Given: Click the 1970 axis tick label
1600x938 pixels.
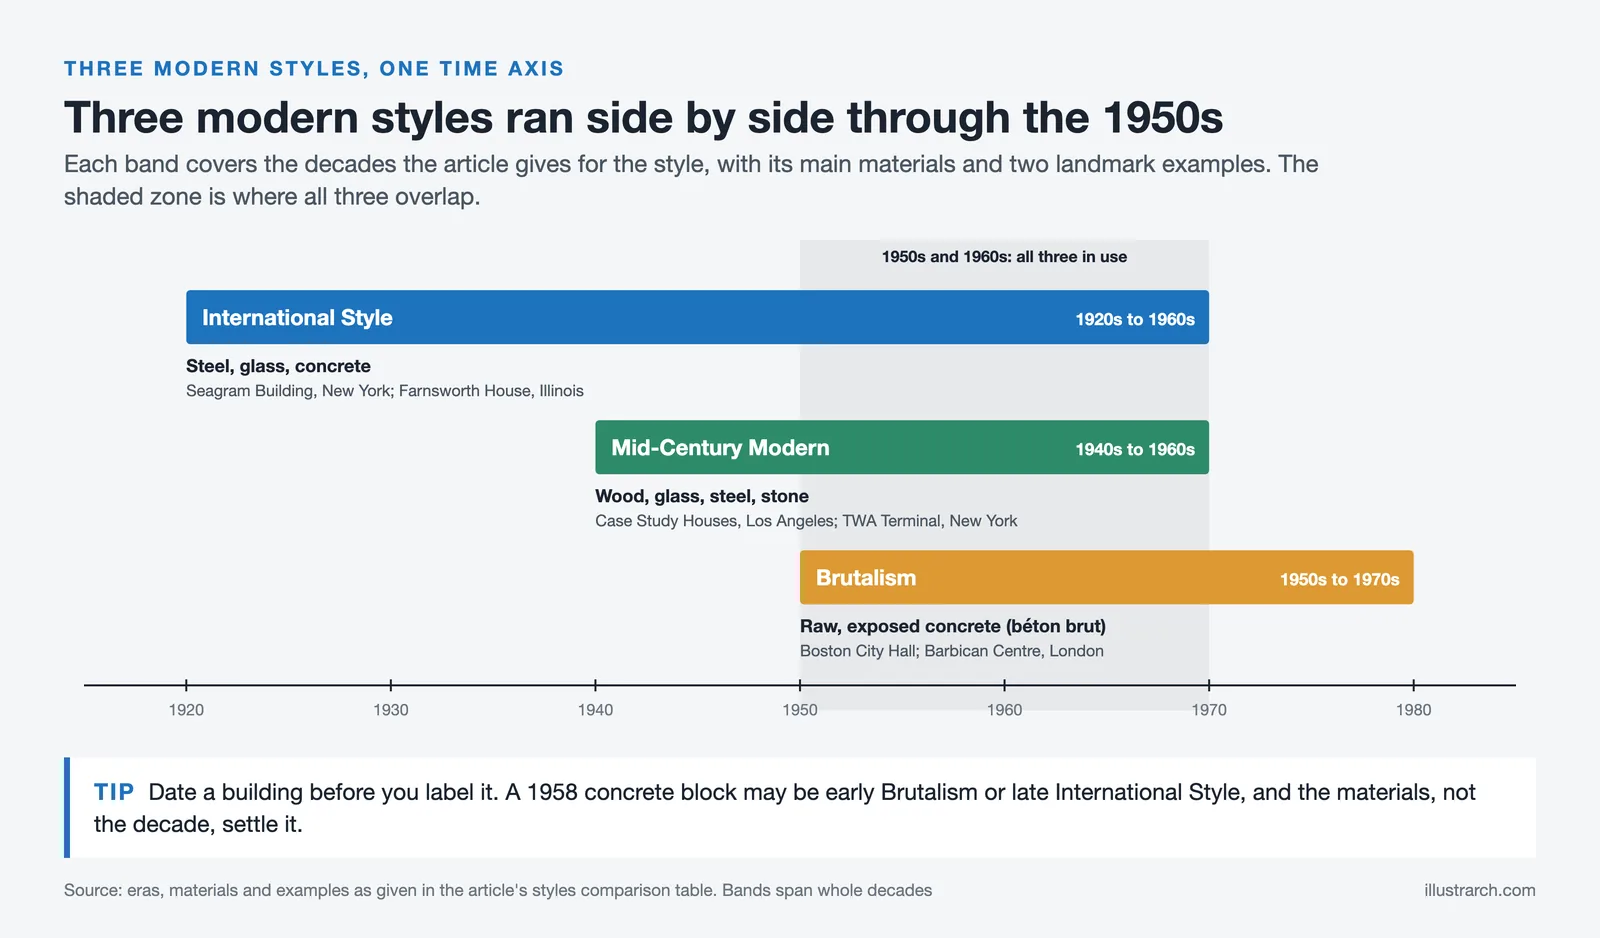Looking at the screenshot, I should pyautogui.click(x=1209, y=710).
